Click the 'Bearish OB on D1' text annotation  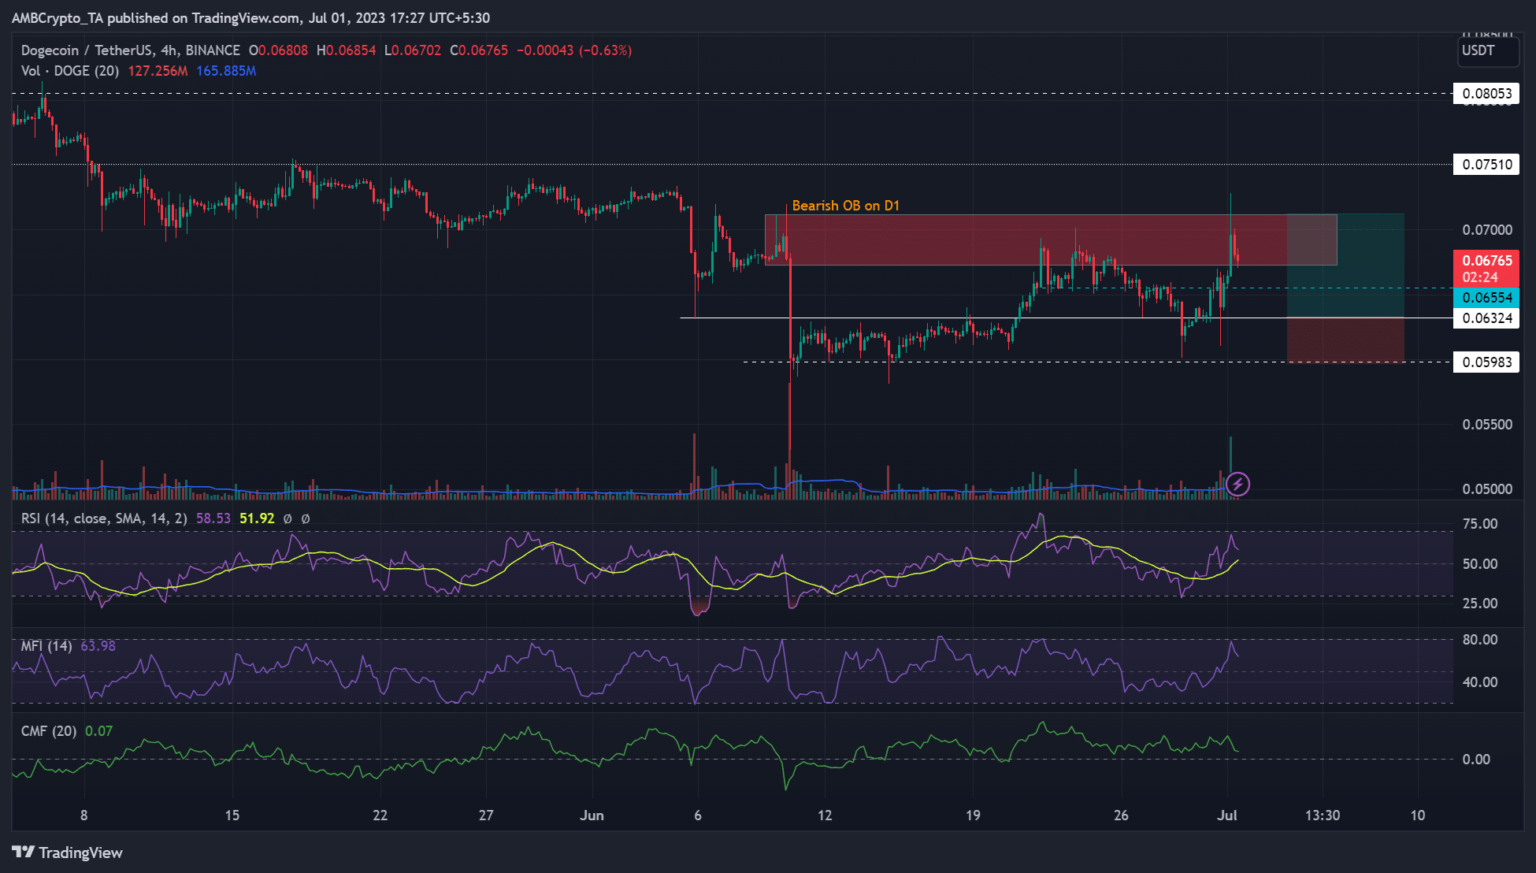[845, 205]
